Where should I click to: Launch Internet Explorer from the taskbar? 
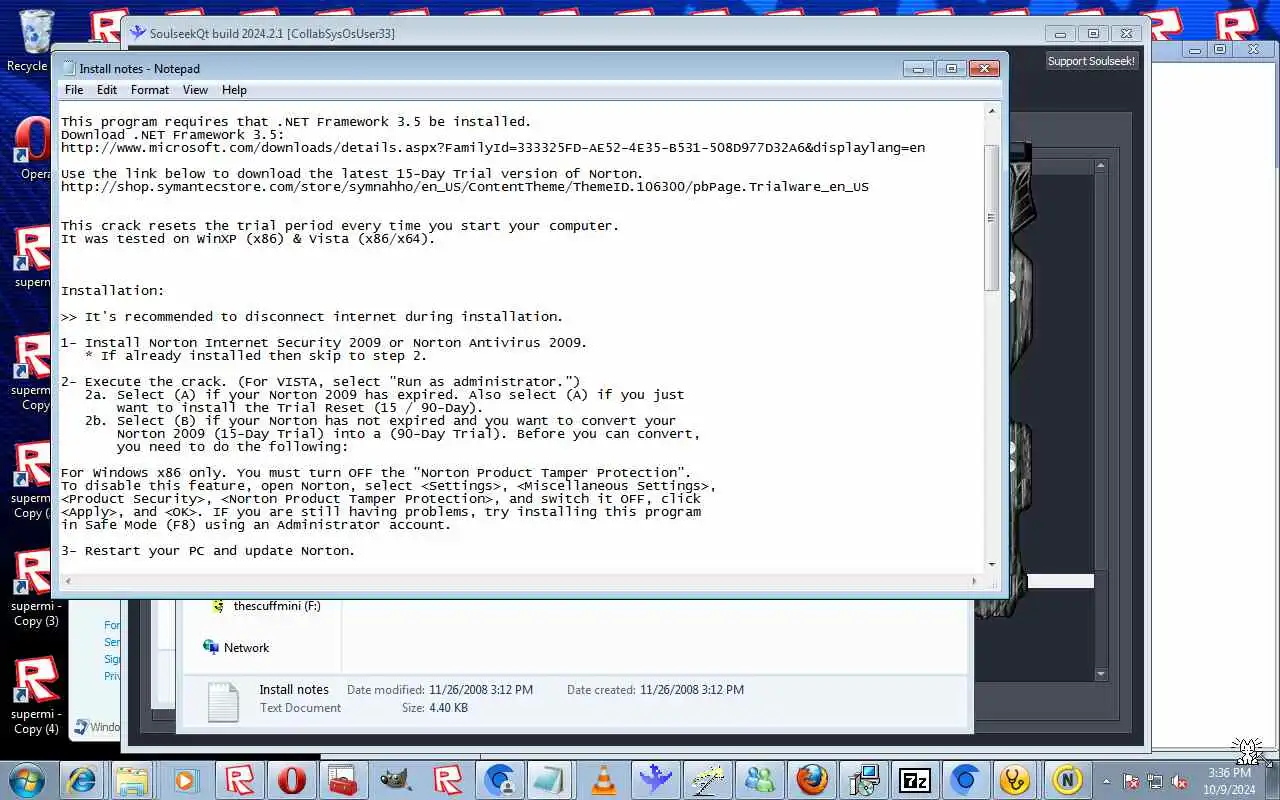[80, 780]
